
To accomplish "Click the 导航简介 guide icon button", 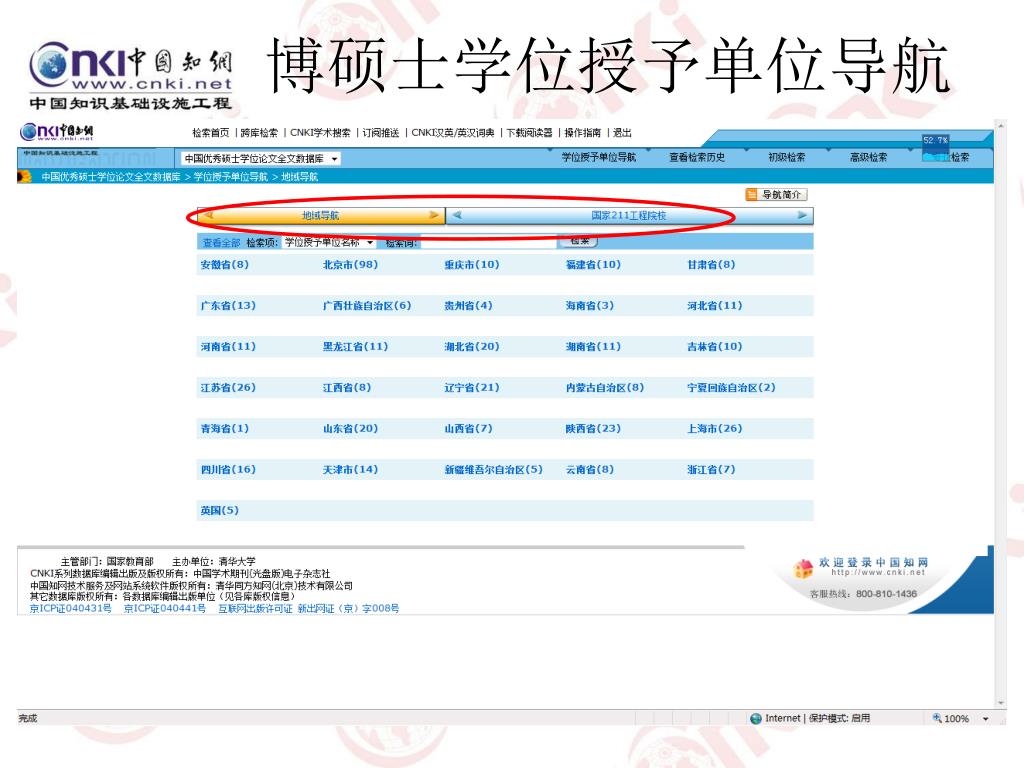I will pos(776,195).
